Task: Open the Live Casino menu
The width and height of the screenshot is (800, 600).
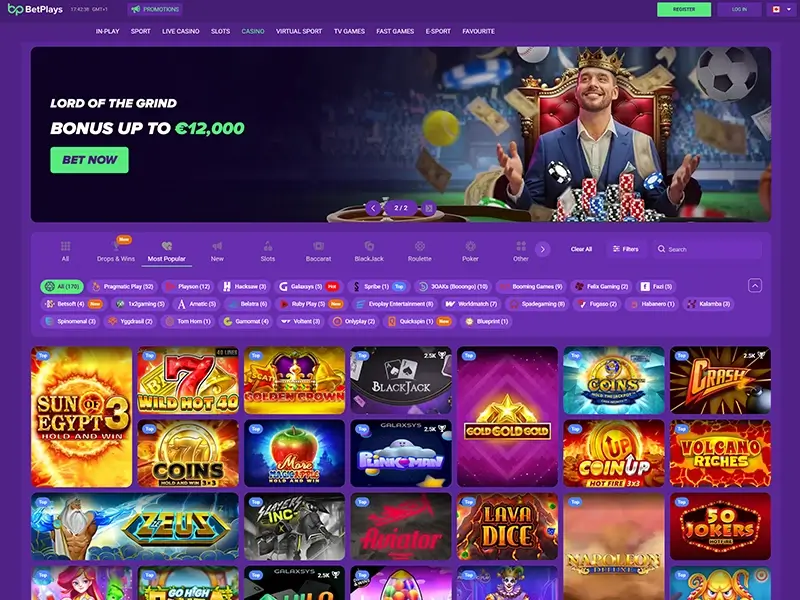Action: click(181, 31)
